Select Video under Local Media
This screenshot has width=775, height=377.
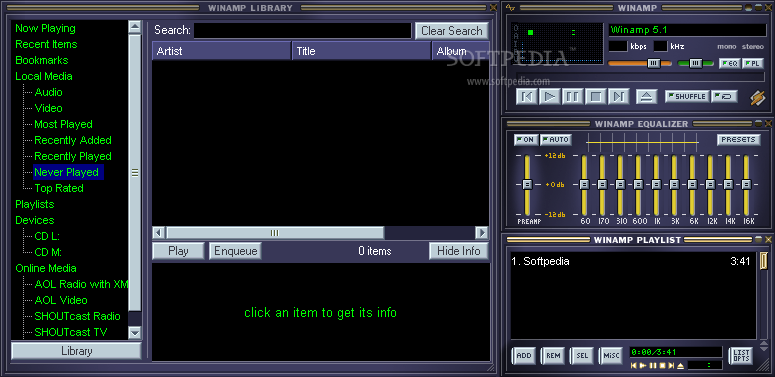point(48,108)
